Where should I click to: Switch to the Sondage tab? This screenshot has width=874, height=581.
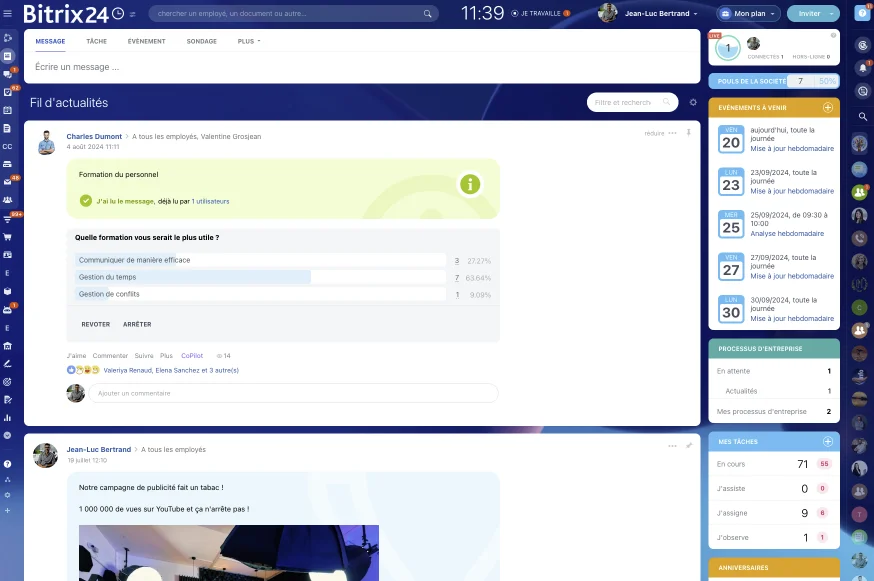coord(201,42)
